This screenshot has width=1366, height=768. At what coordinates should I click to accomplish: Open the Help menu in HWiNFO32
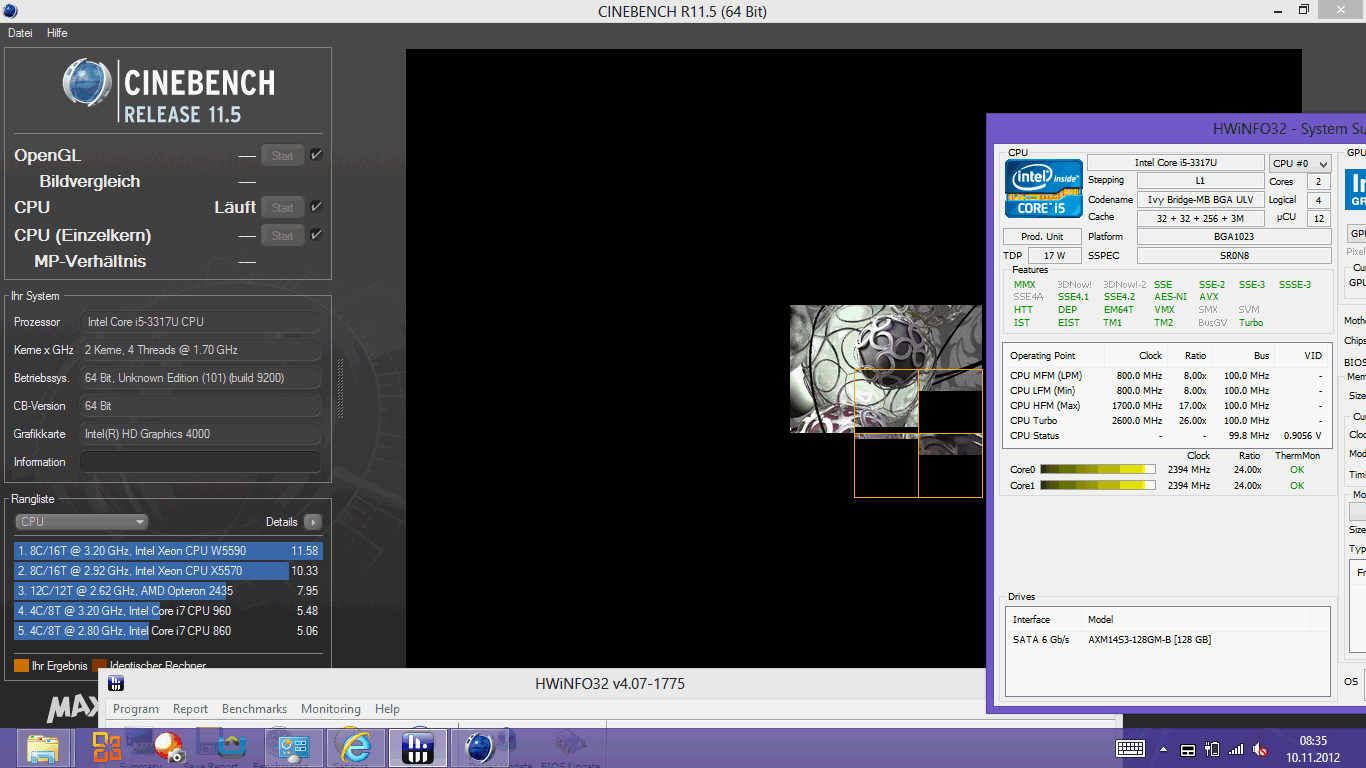[x=387, y=709]
